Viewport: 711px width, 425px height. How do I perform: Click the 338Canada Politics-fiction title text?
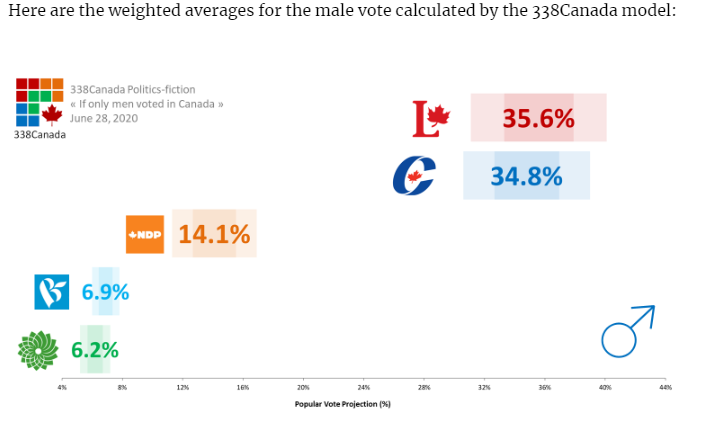132,89
